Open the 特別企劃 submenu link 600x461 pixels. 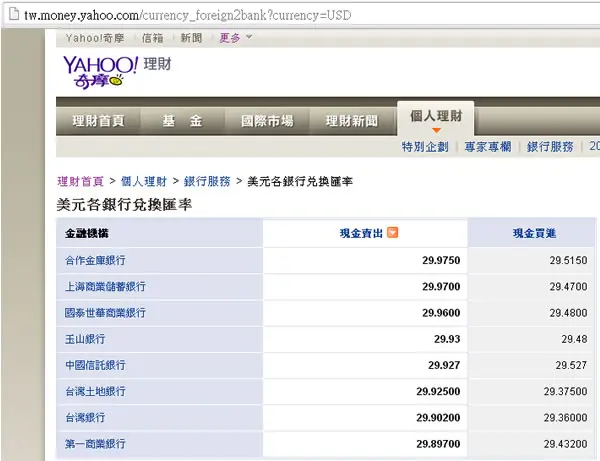click(425, 147)
